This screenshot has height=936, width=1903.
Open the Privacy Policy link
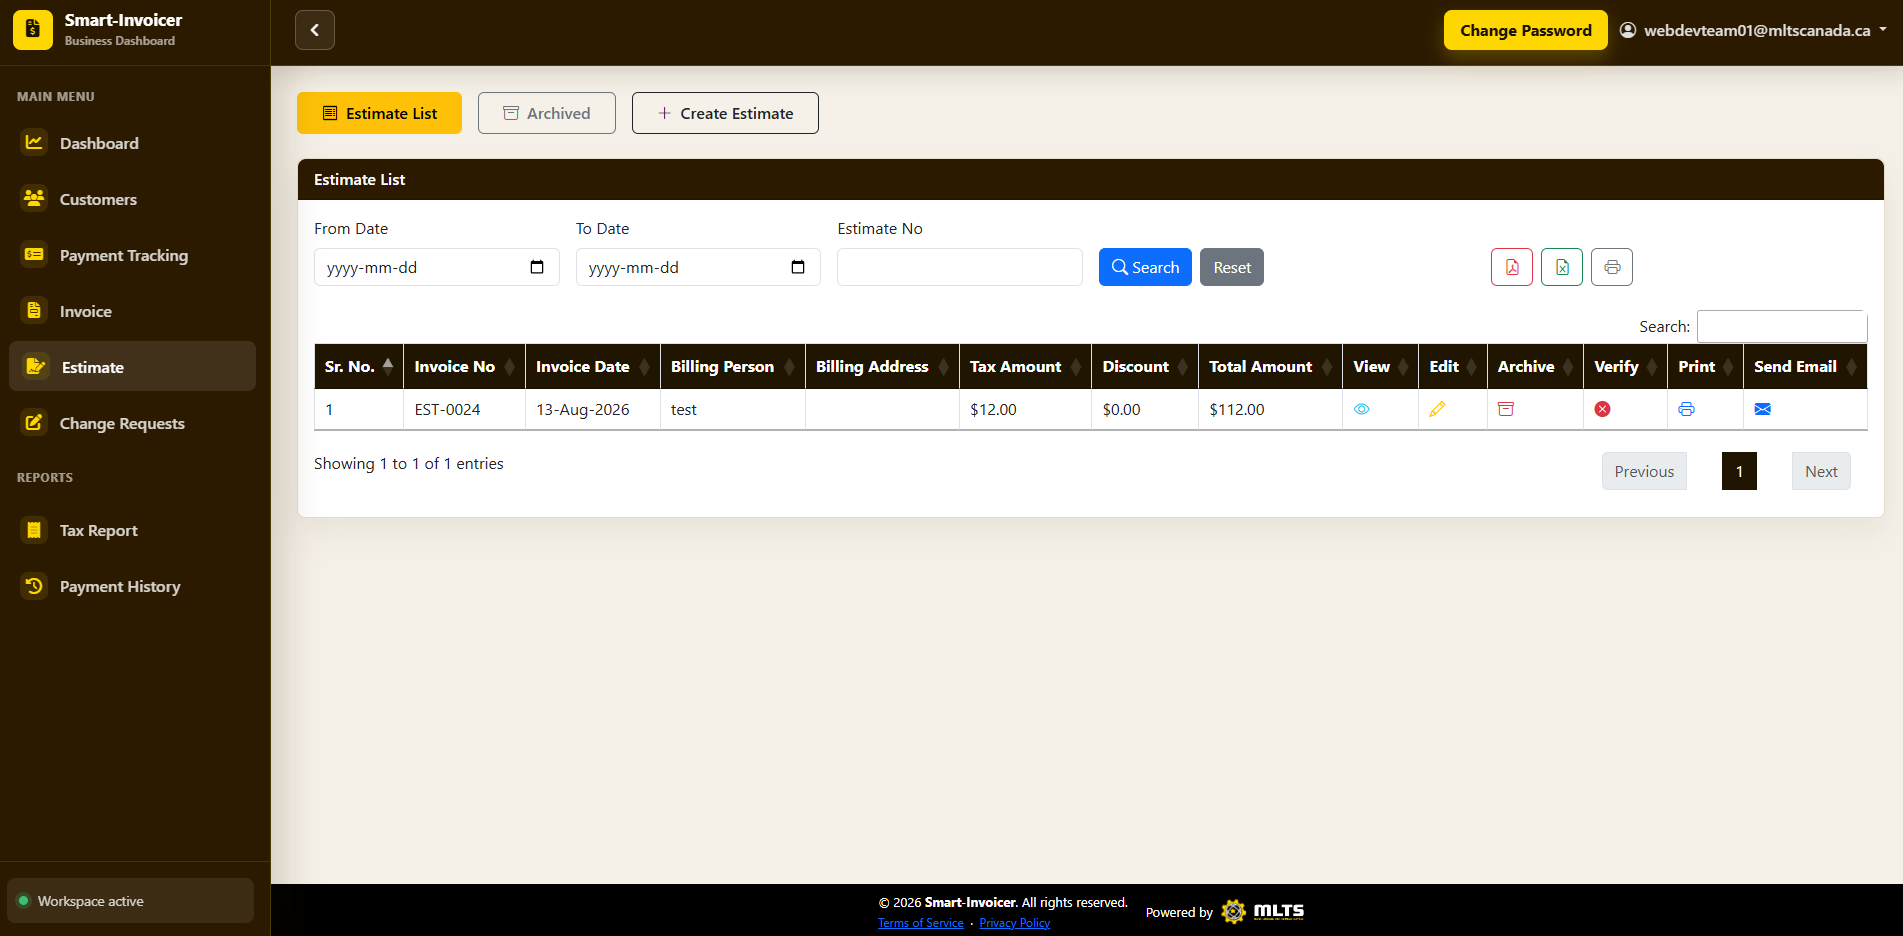[1015, 923]
